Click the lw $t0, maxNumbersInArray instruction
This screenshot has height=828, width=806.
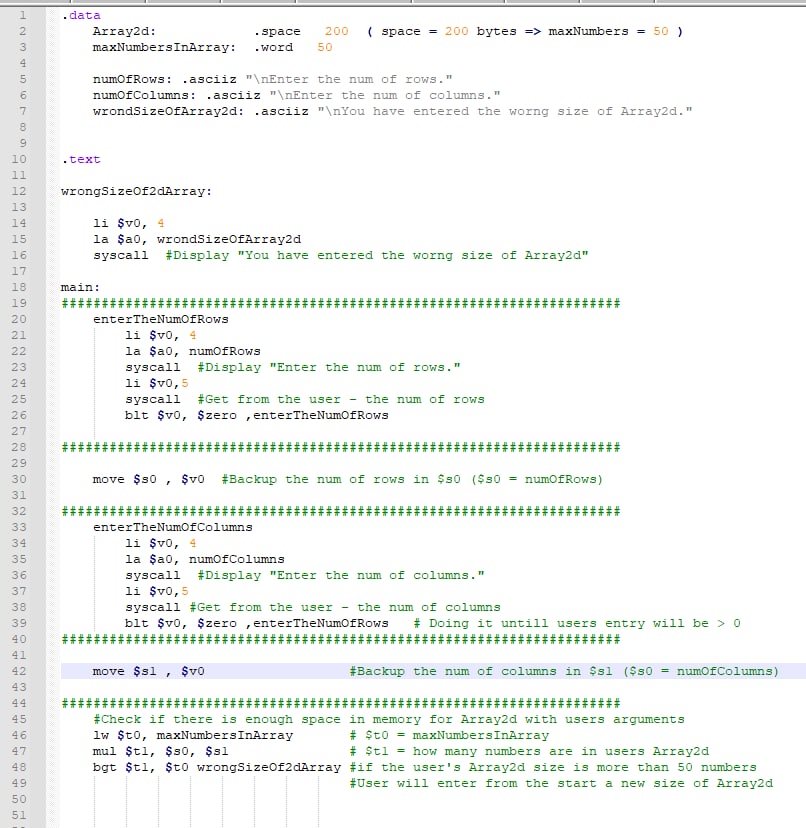tap(193, 735)
